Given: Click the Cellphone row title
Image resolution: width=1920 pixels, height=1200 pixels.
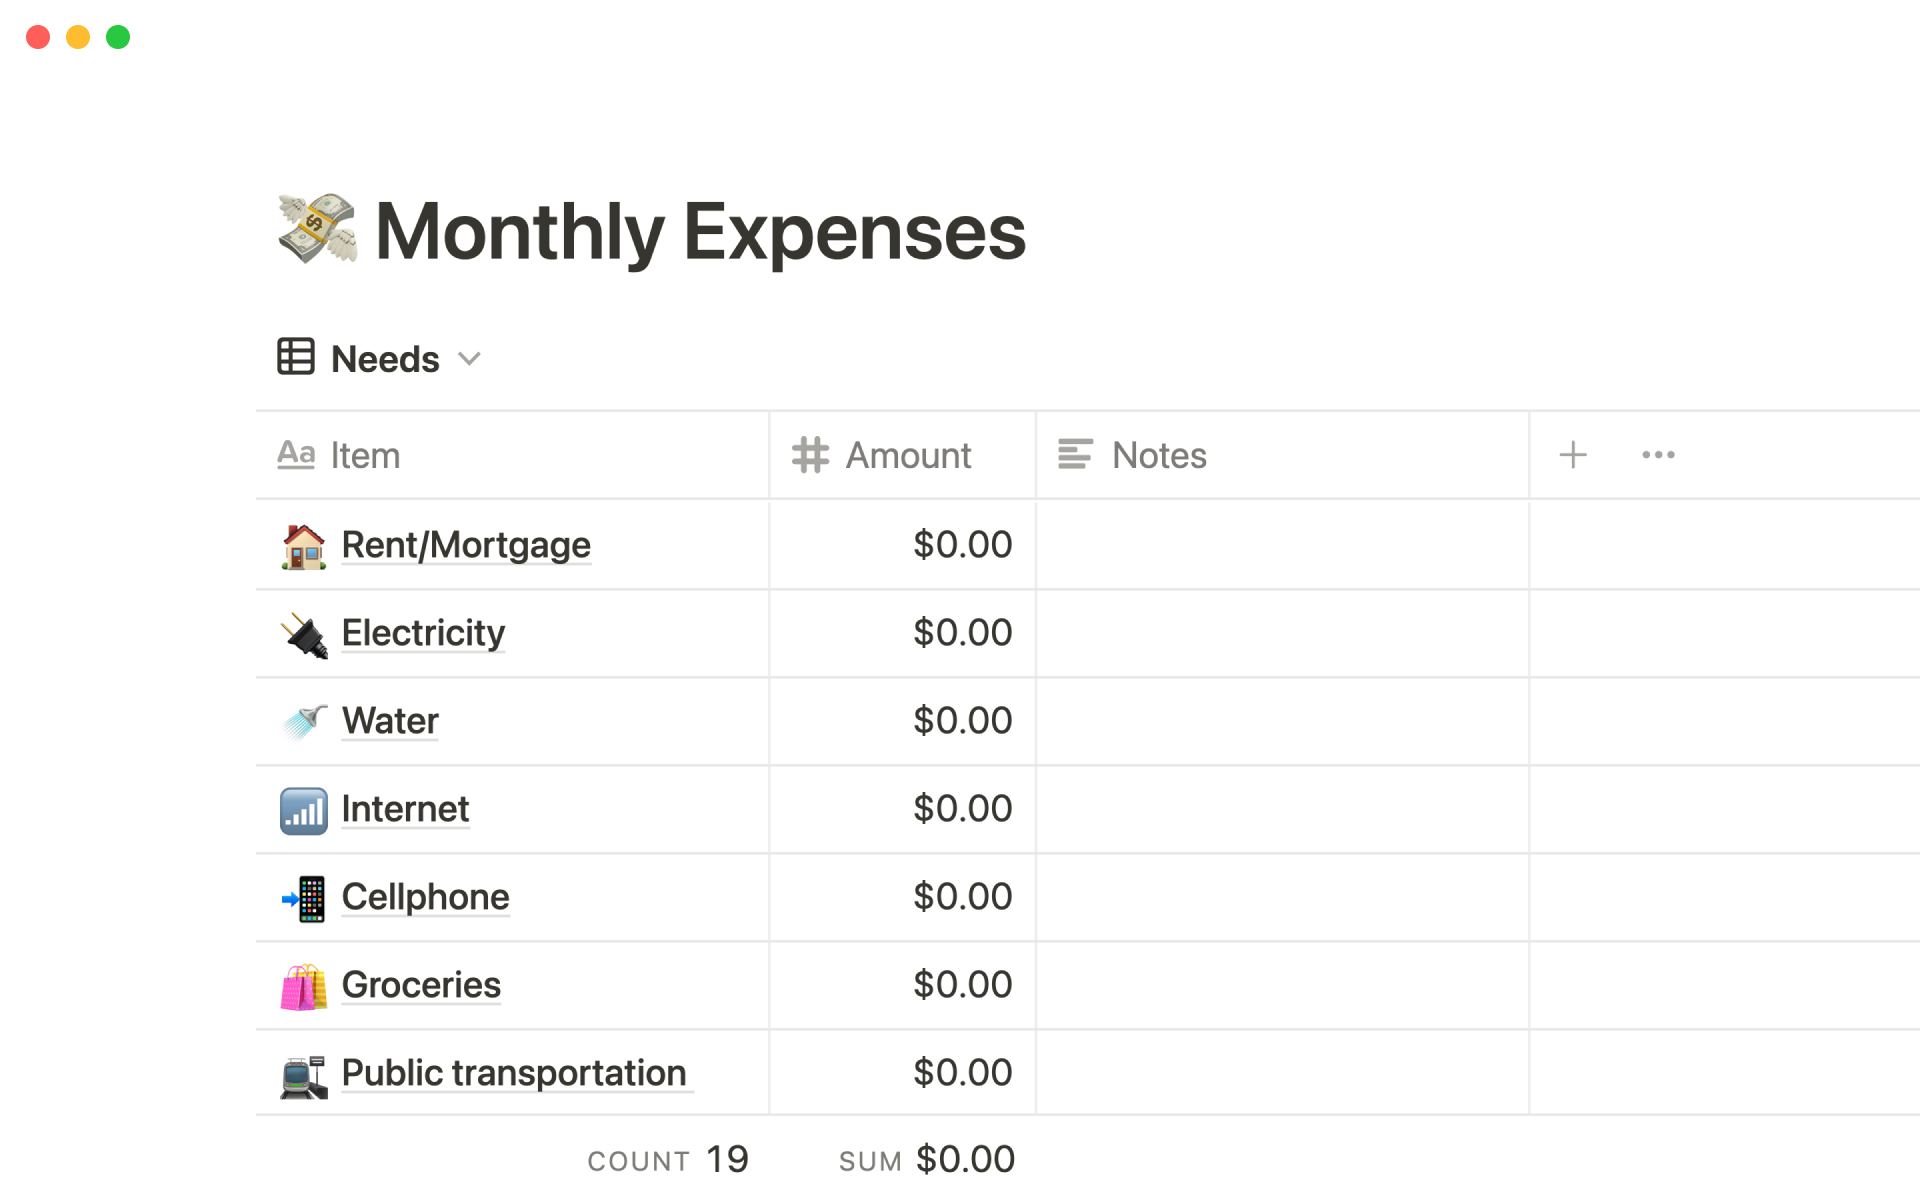Looking at the screenshot, I should (x=425, y=897).
